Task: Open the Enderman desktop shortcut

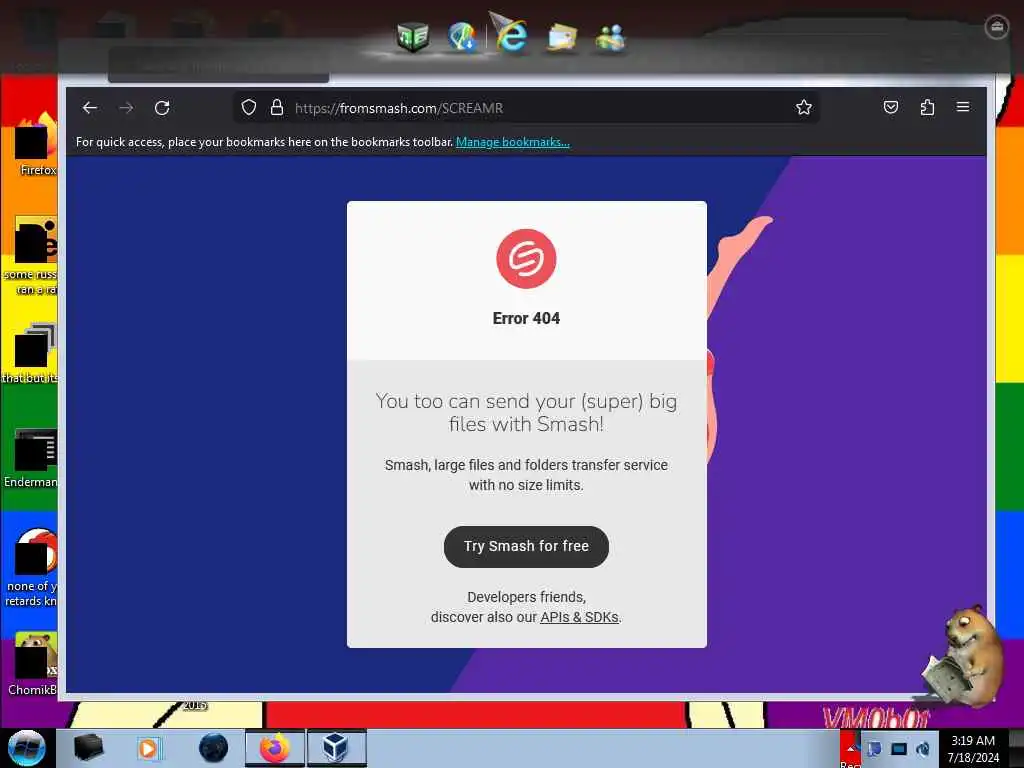Action: tap(31, 458)
